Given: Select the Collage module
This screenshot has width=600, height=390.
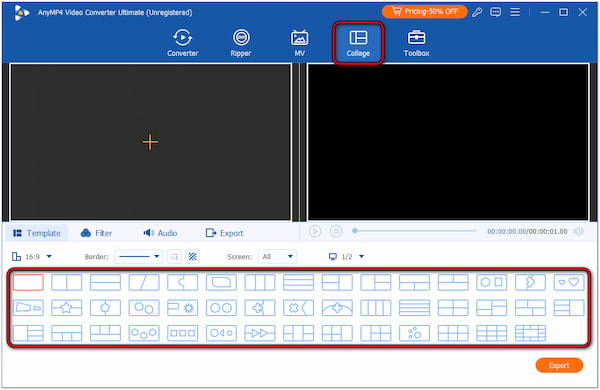Looking at the screenshot, I should coord(358,43).
